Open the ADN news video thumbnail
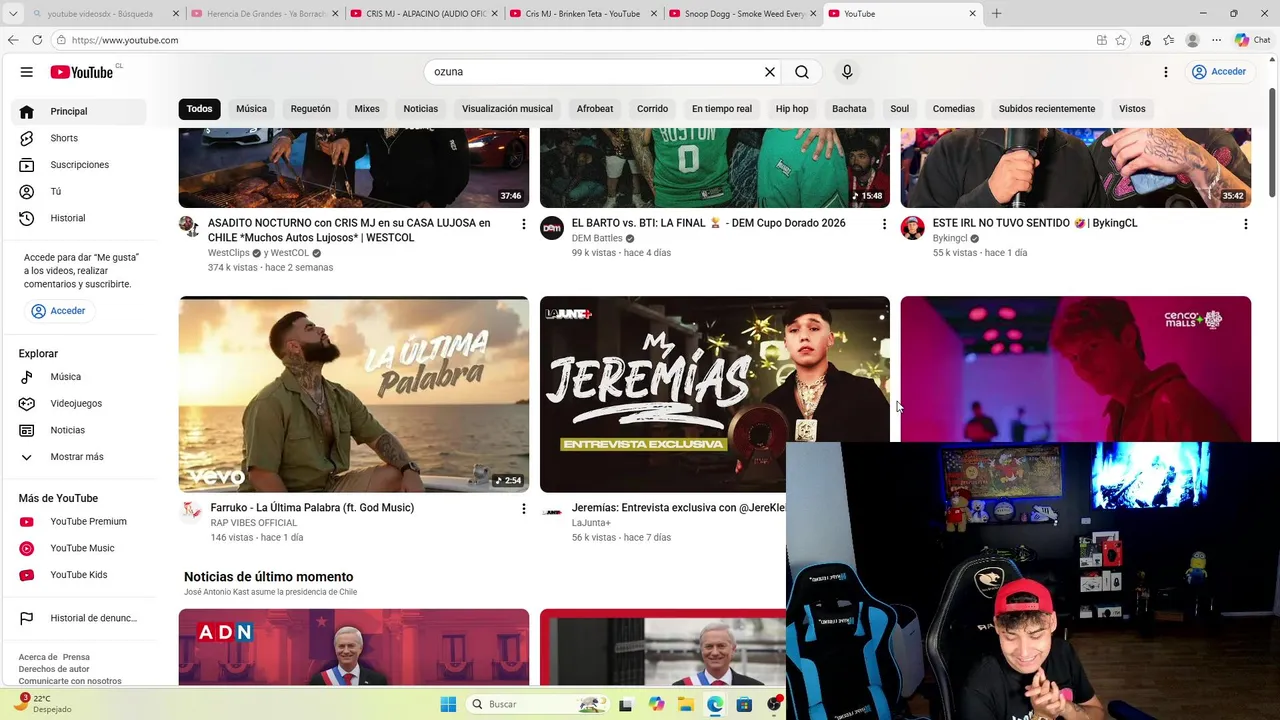 click(x=354, y=647)
